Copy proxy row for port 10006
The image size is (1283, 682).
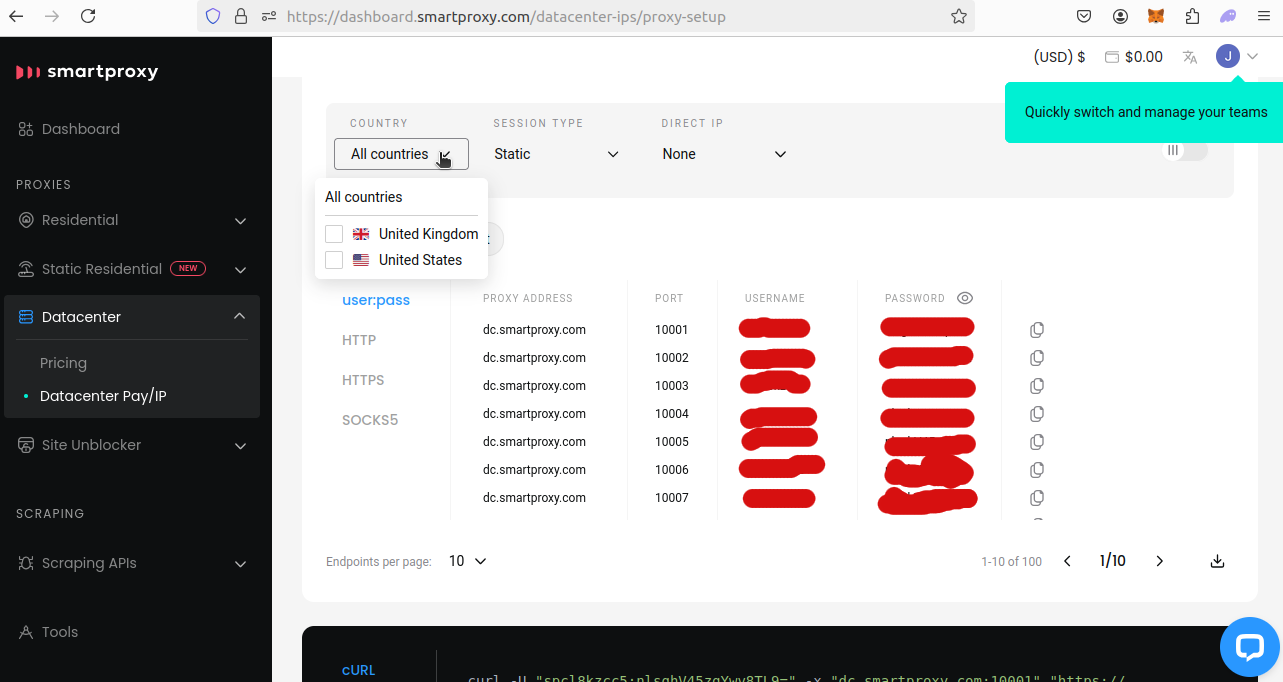[x=1037, y=469]
